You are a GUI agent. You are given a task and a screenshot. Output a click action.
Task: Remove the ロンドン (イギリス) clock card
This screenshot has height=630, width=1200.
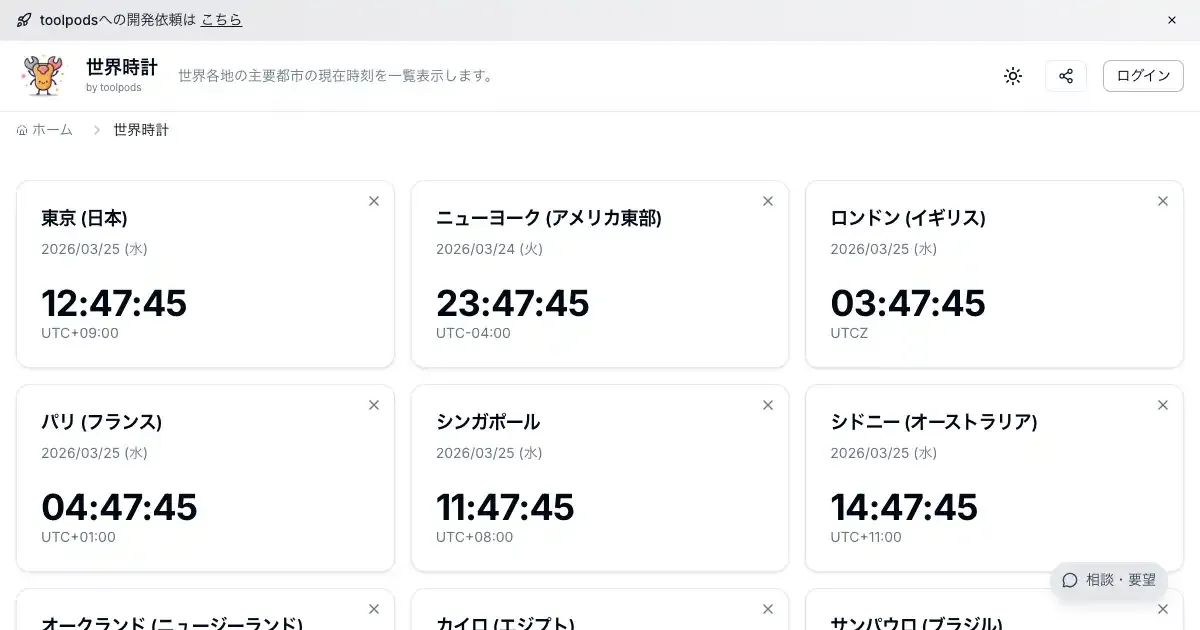pyautogui.click(x=1163, y=201)
